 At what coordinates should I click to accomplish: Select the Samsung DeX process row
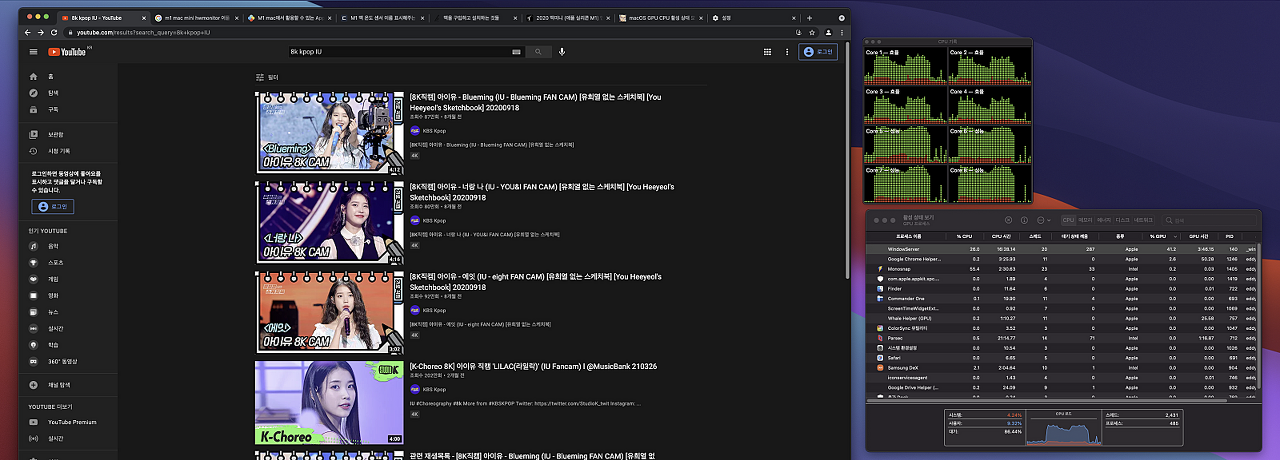[1060, 367]
